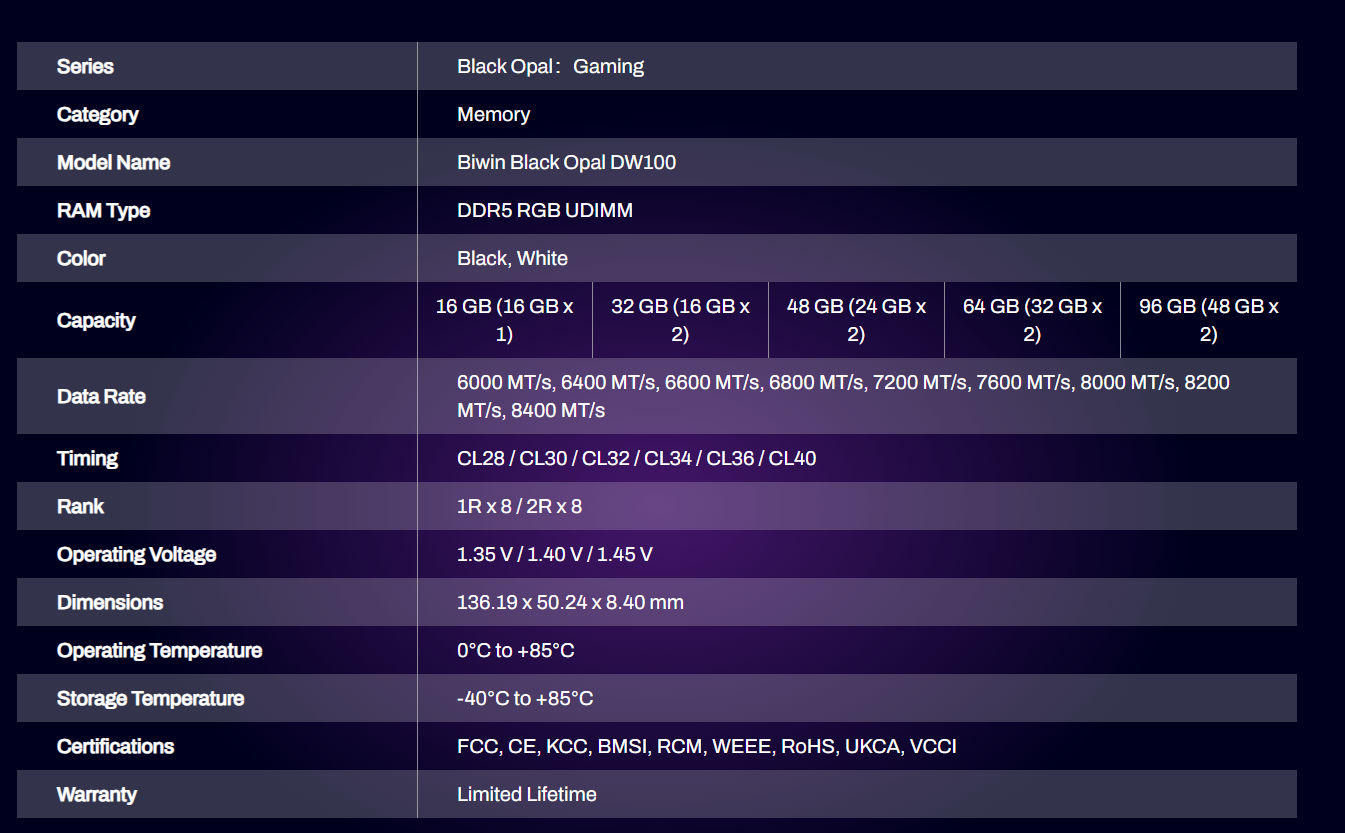Click the "Black, White" color value
This screenshot has height=833, width=1345.
[512, 259]
